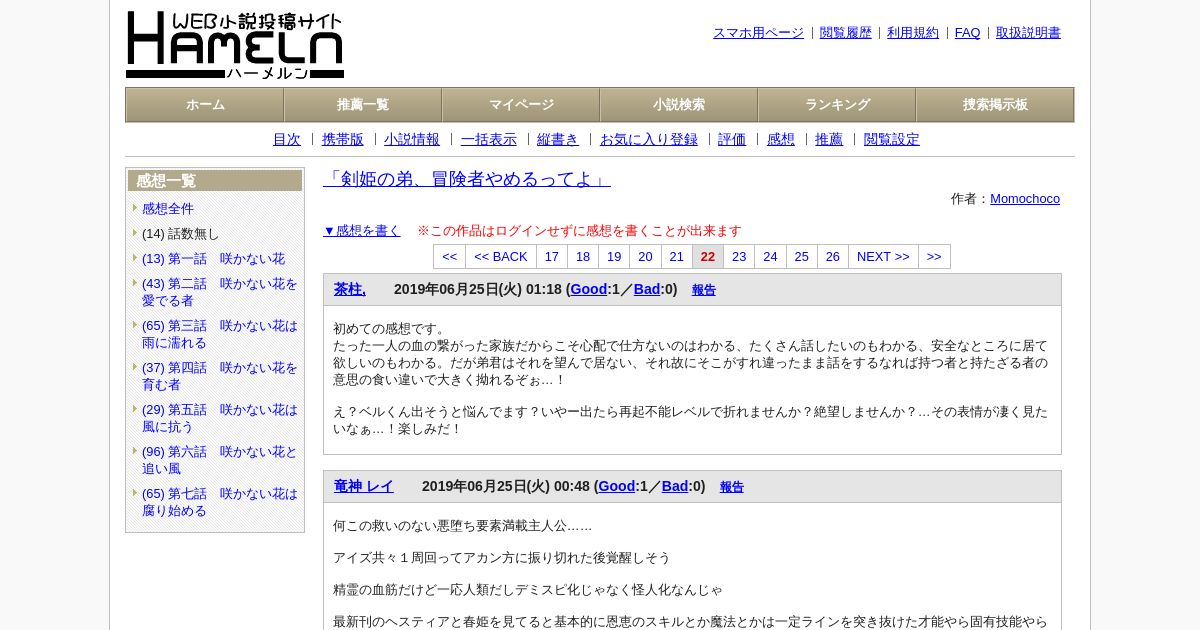Report 茶柱,'s review with 報告
The width and height of the screenshot is (1200, 630).
pyautogui.click(x=704, y=290)
